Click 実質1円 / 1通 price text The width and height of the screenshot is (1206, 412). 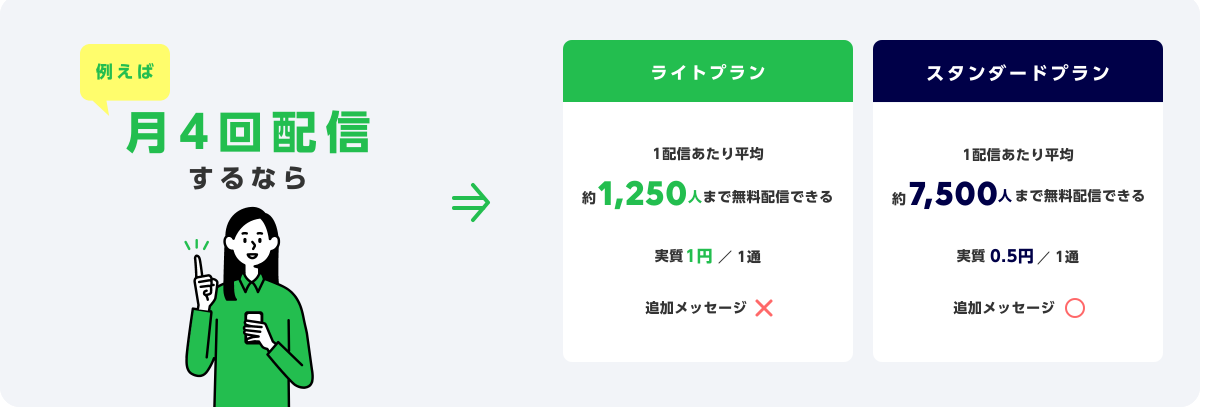point(708,256)
